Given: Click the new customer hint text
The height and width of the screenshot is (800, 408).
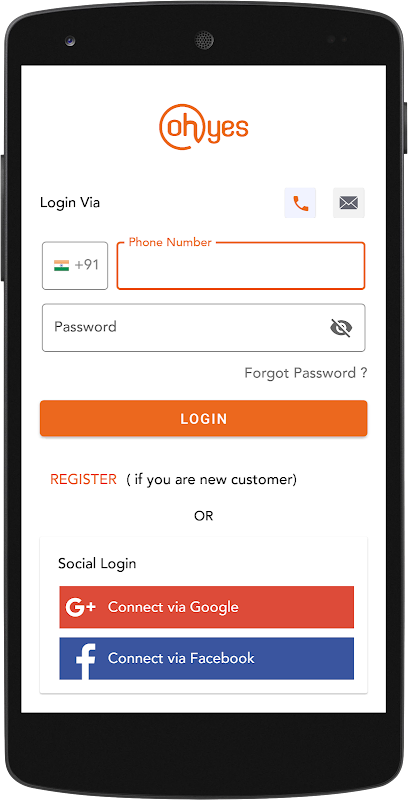Looking at the screenshot, I should (212, 480).
